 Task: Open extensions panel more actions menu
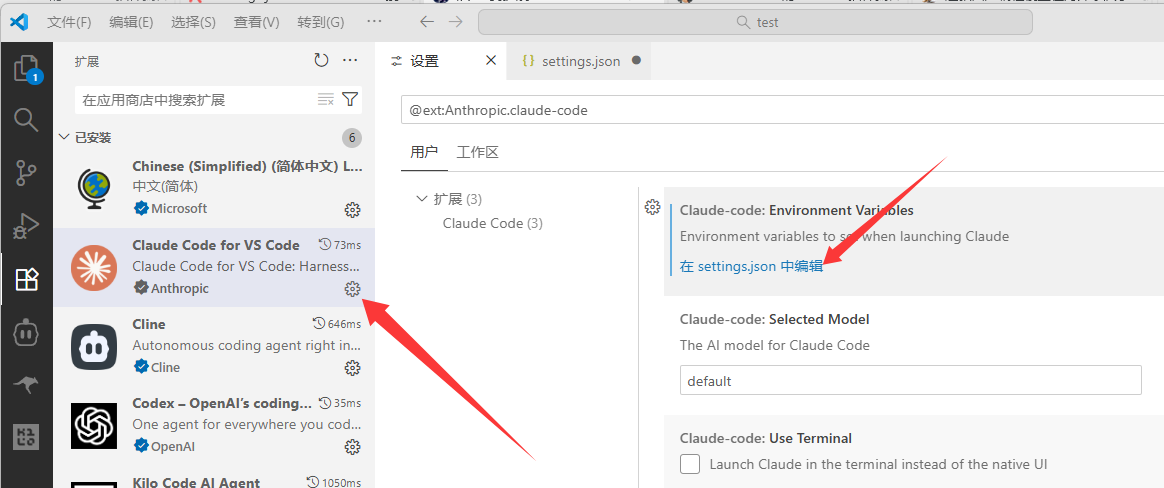[350, 61]
